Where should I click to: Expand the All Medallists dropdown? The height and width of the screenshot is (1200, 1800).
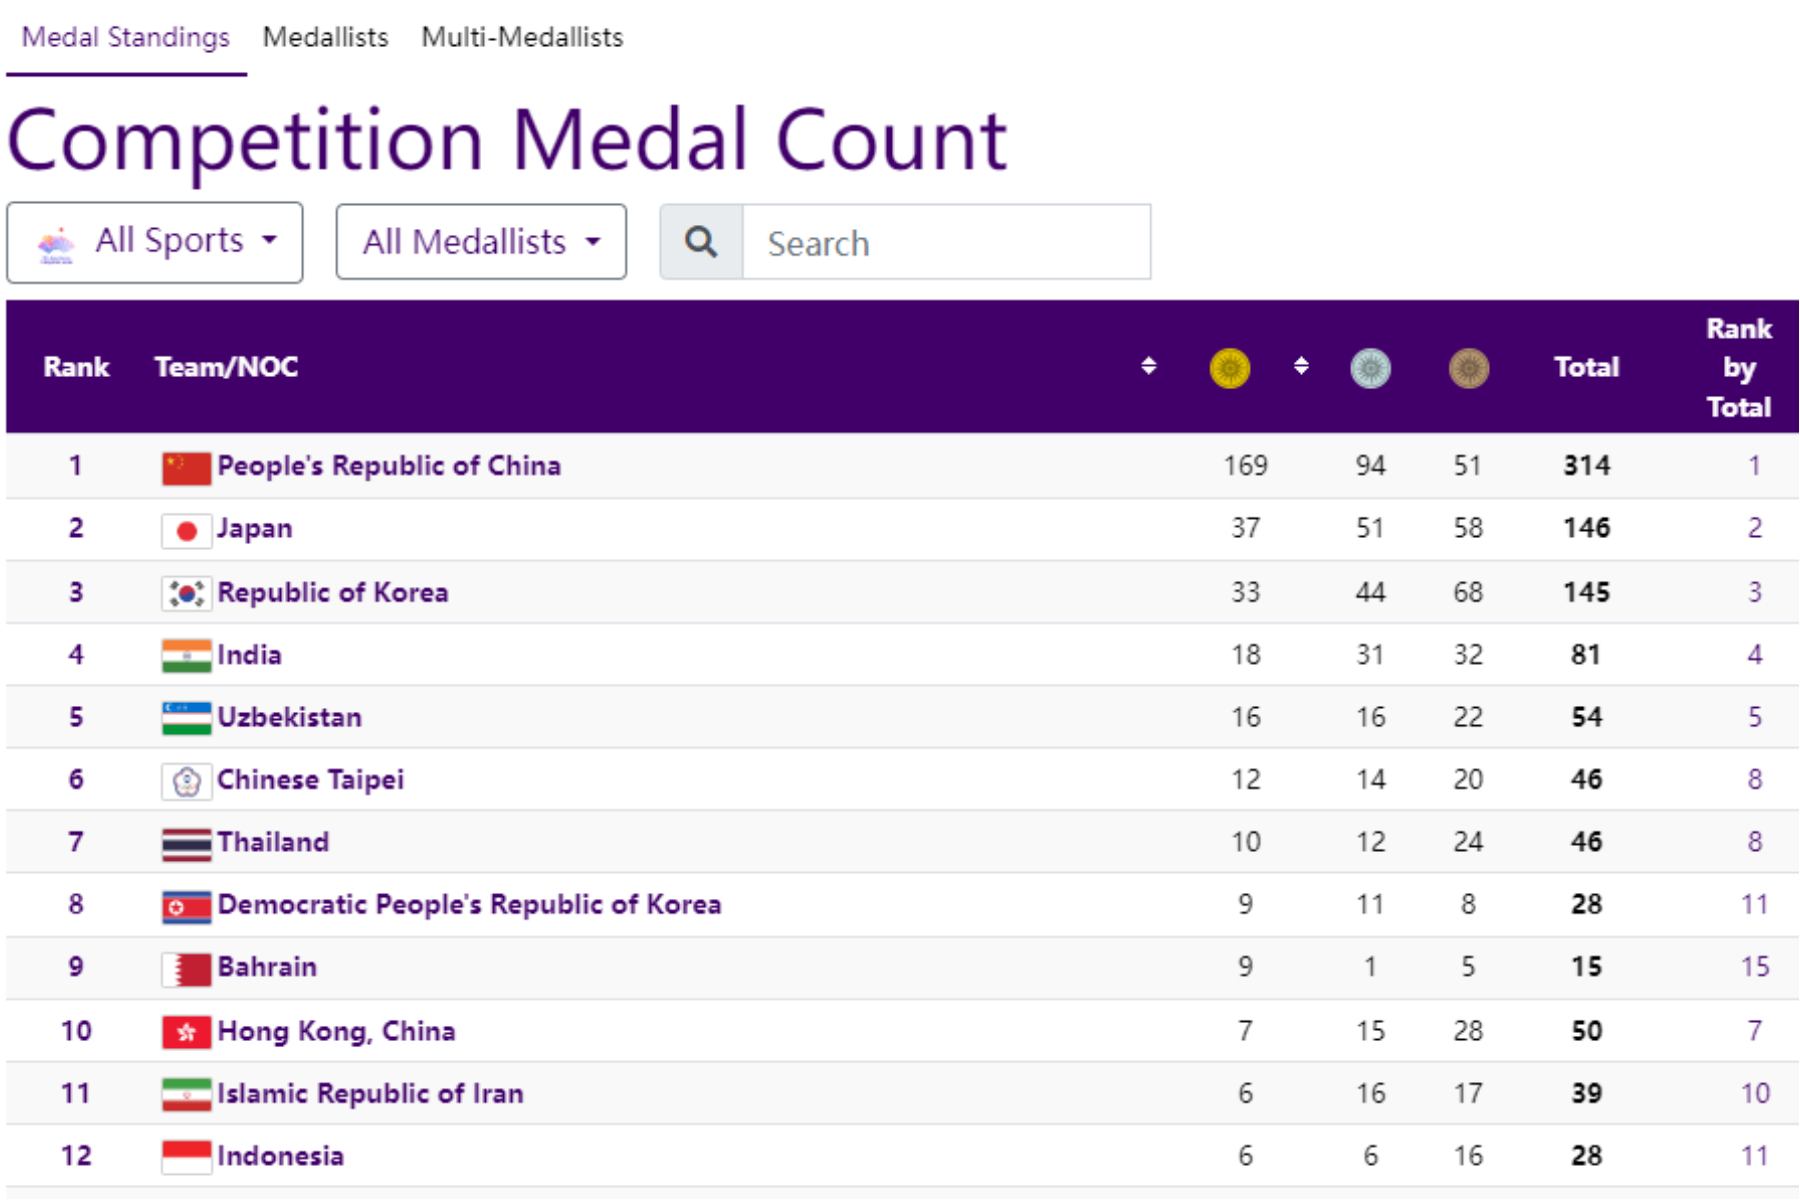click(x=481, y=242)
